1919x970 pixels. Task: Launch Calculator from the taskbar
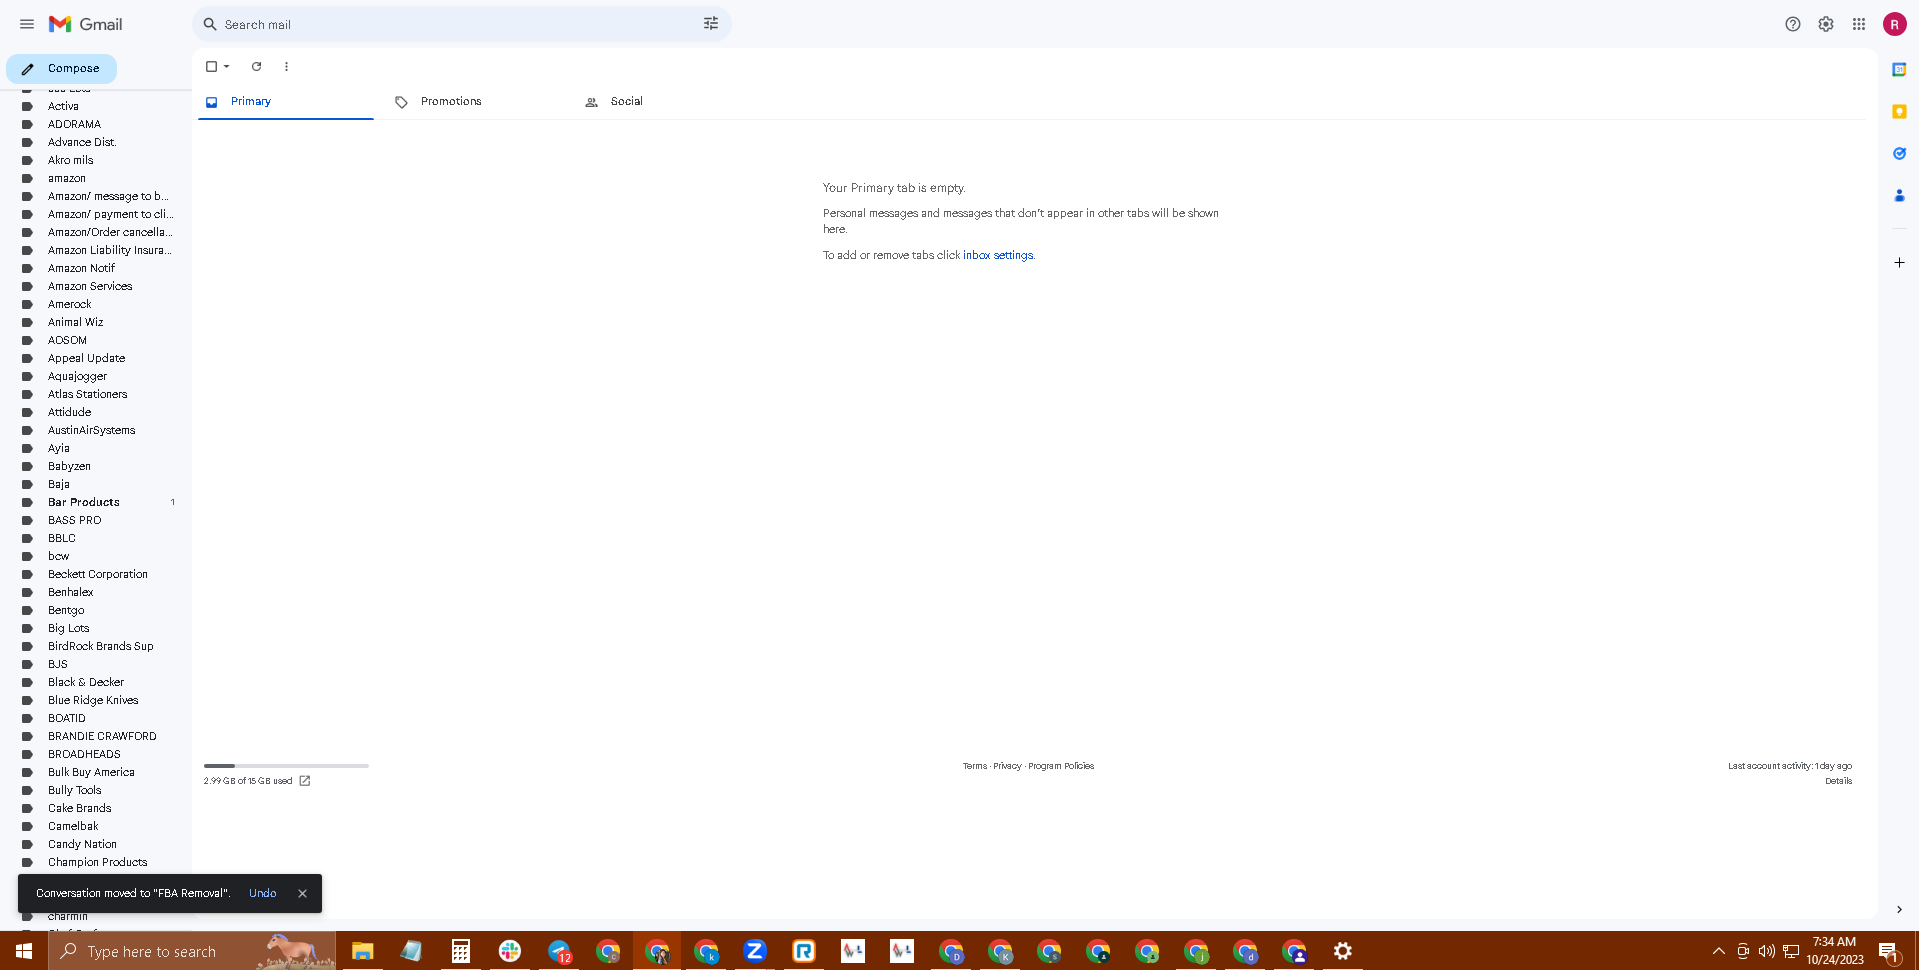[460, 951]
